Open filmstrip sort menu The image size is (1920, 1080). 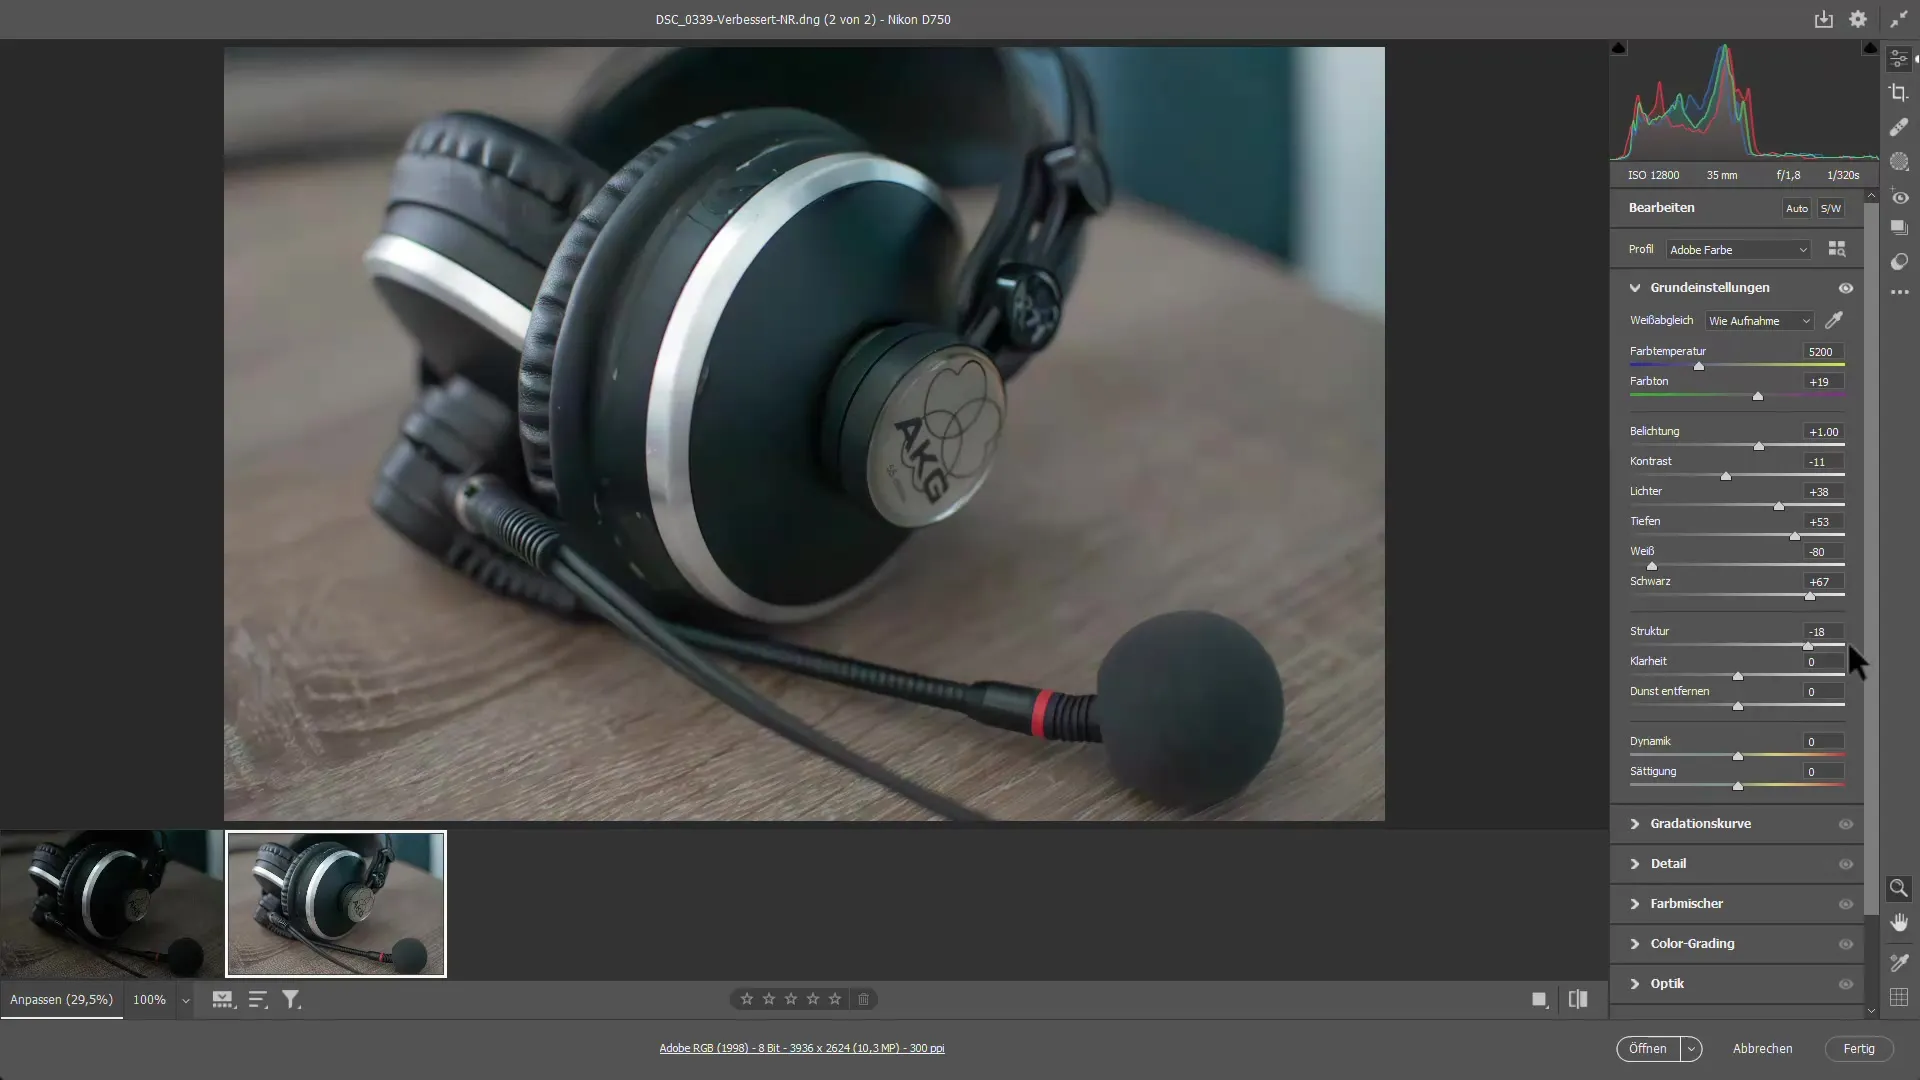click(258, 999)
